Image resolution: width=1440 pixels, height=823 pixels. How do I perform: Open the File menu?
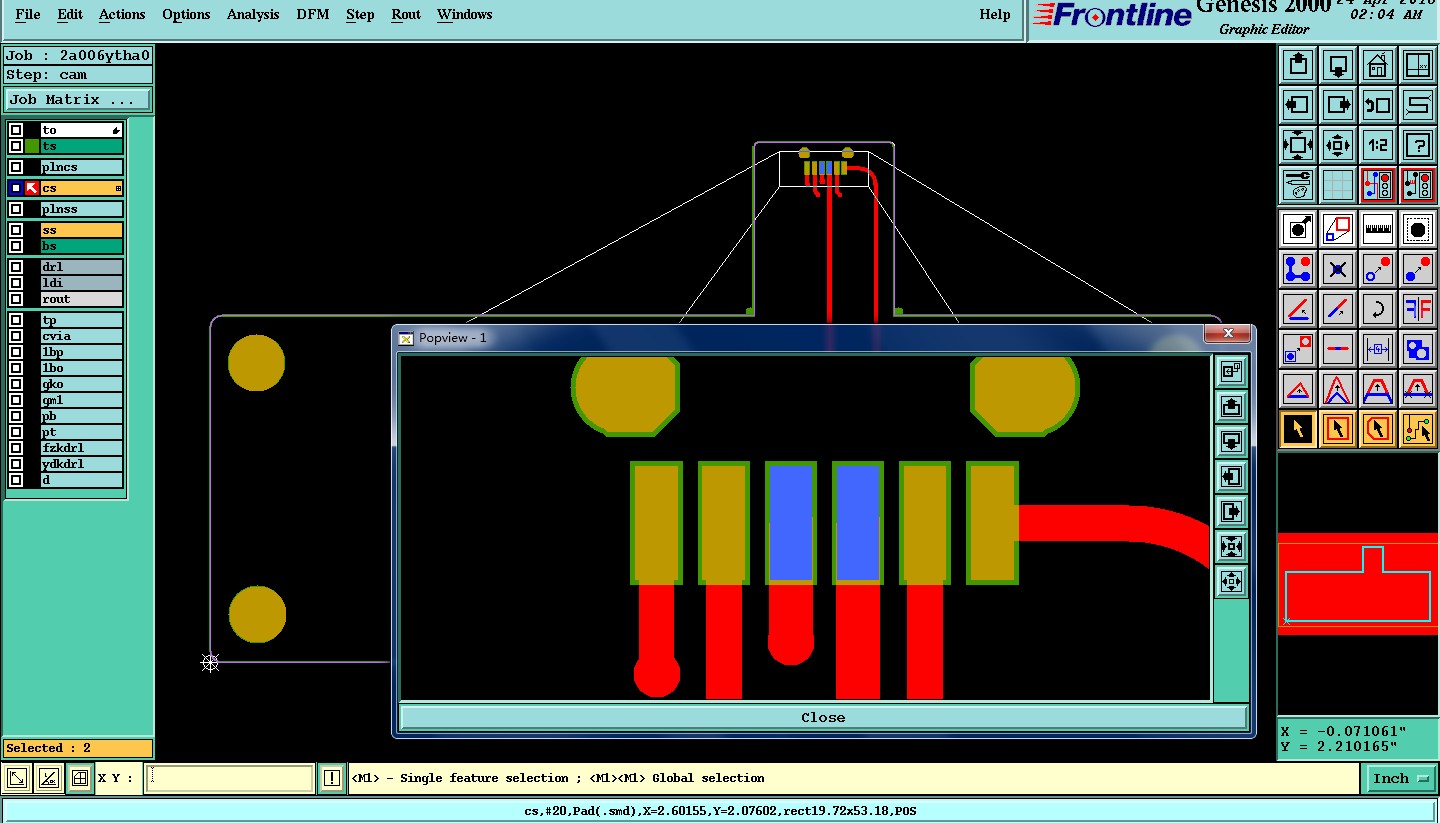28,14
